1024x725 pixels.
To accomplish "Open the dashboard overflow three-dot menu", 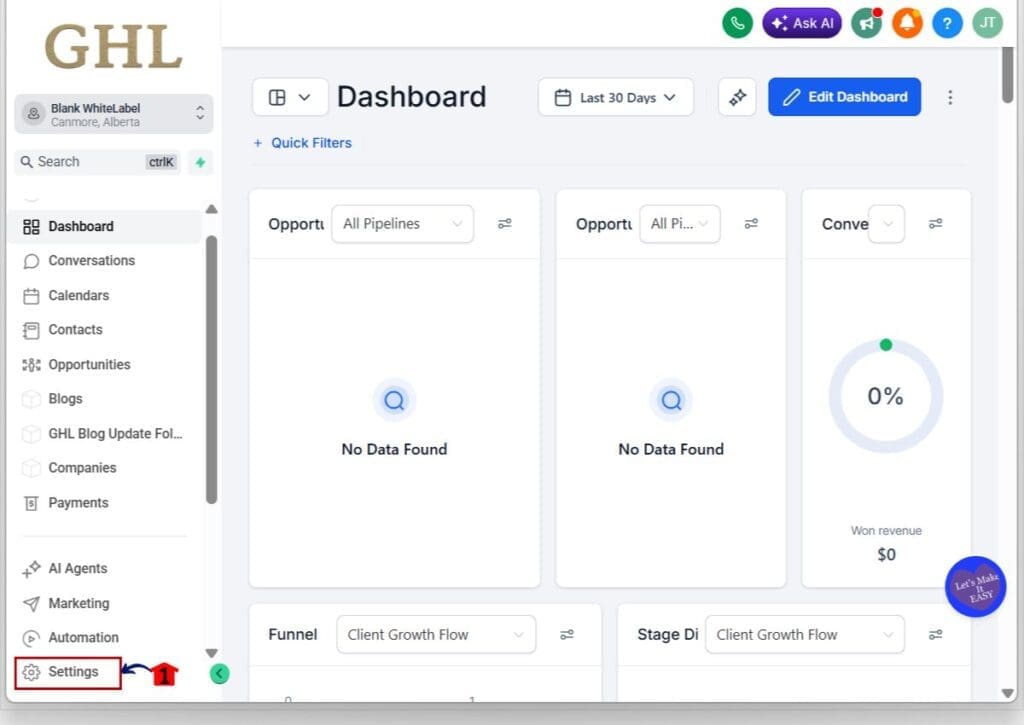I will 950,97.
